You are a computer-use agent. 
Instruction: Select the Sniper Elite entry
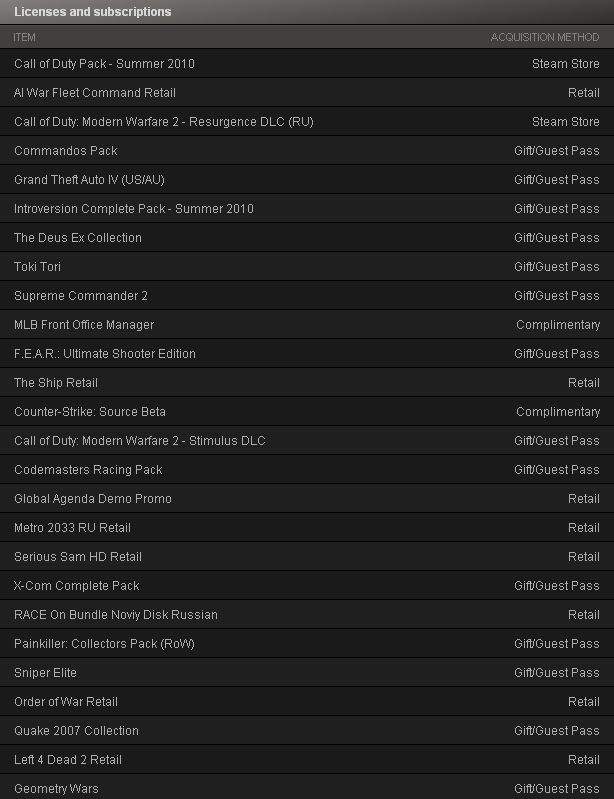307,673
